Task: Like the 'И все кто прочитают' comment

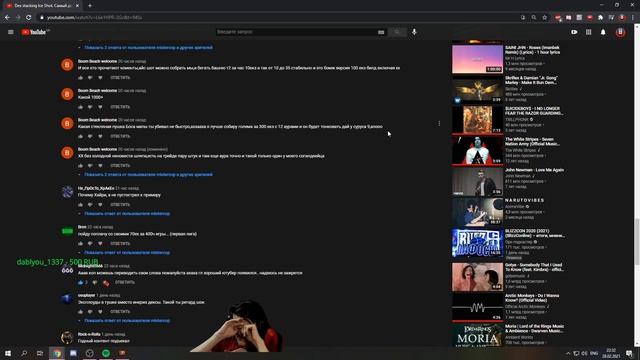Action: [x=80, y=78]
